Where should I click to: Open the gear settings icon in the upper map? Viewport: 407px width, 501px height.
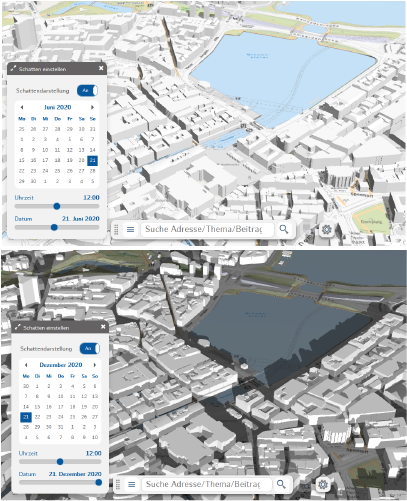(326, 229)
